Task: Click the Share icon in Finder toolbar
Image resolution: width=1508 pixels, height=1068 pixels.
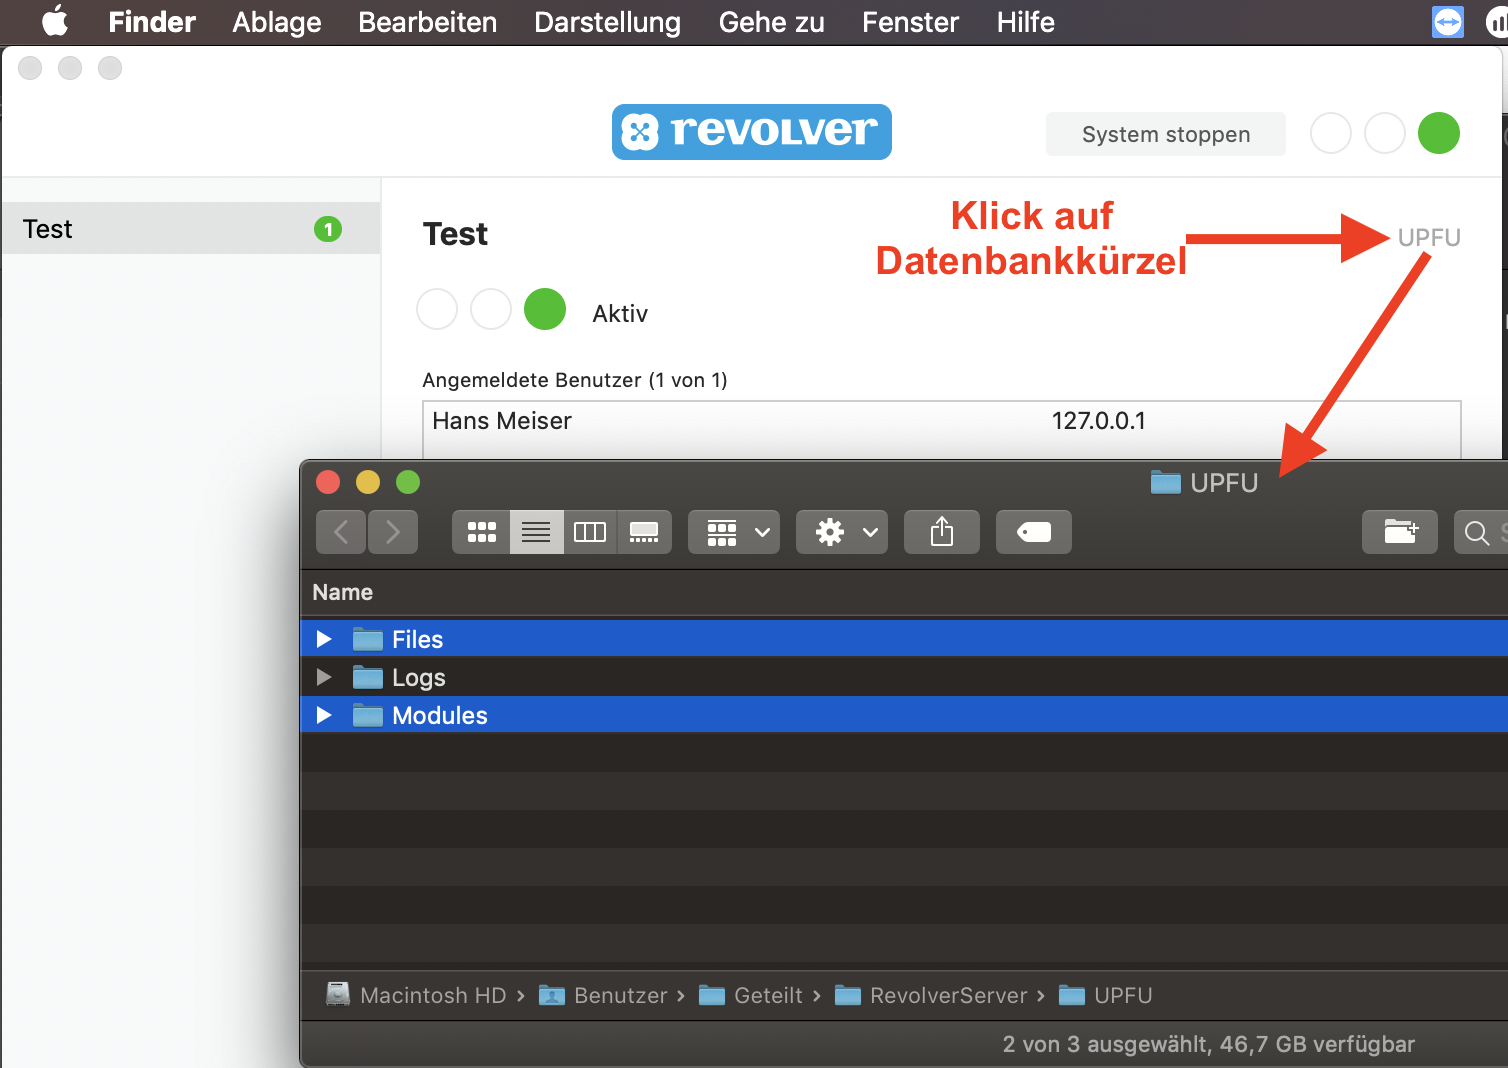Action: tap(941, 532)
